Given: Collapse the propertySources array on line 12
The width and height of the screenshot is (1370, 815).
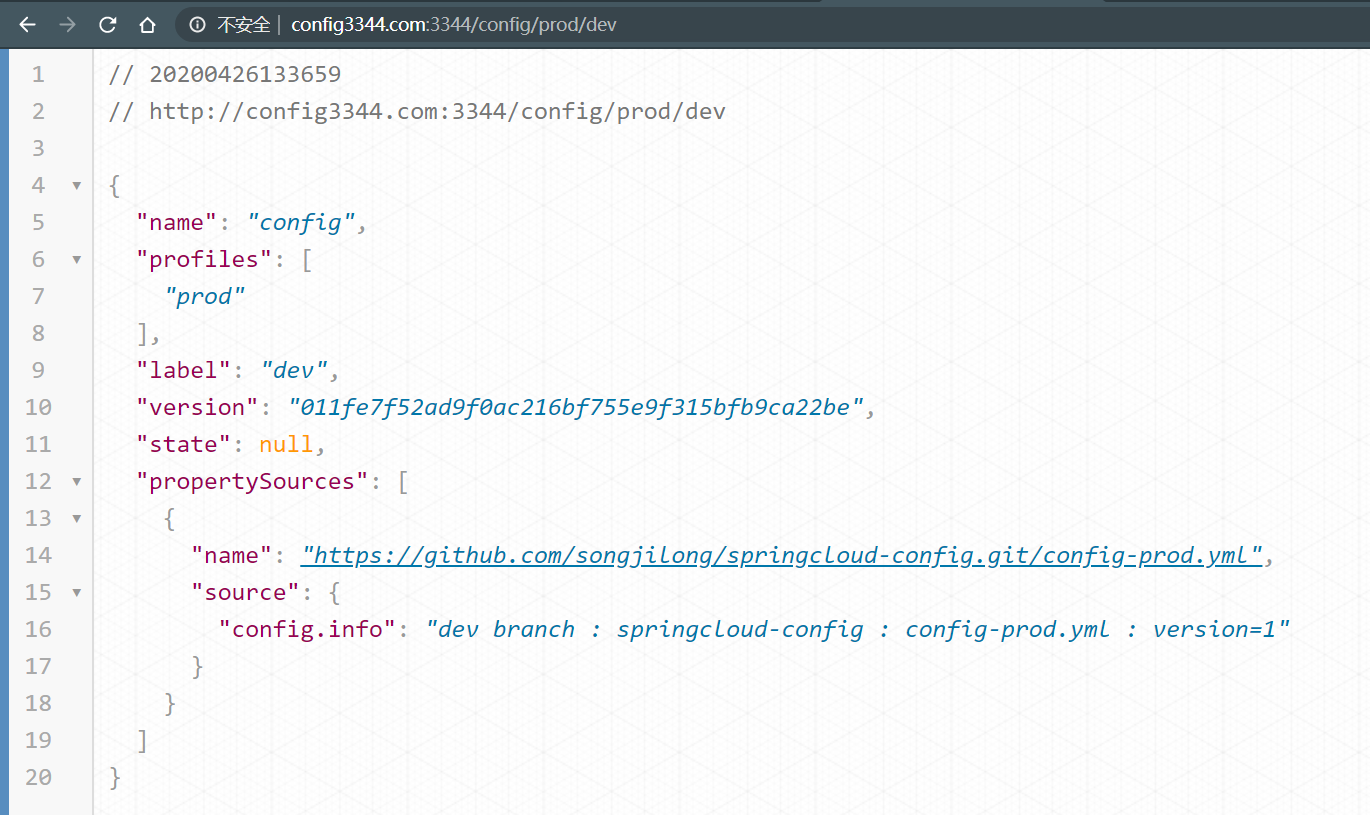Looking at the screenshot, I should [x=76, y=482].
